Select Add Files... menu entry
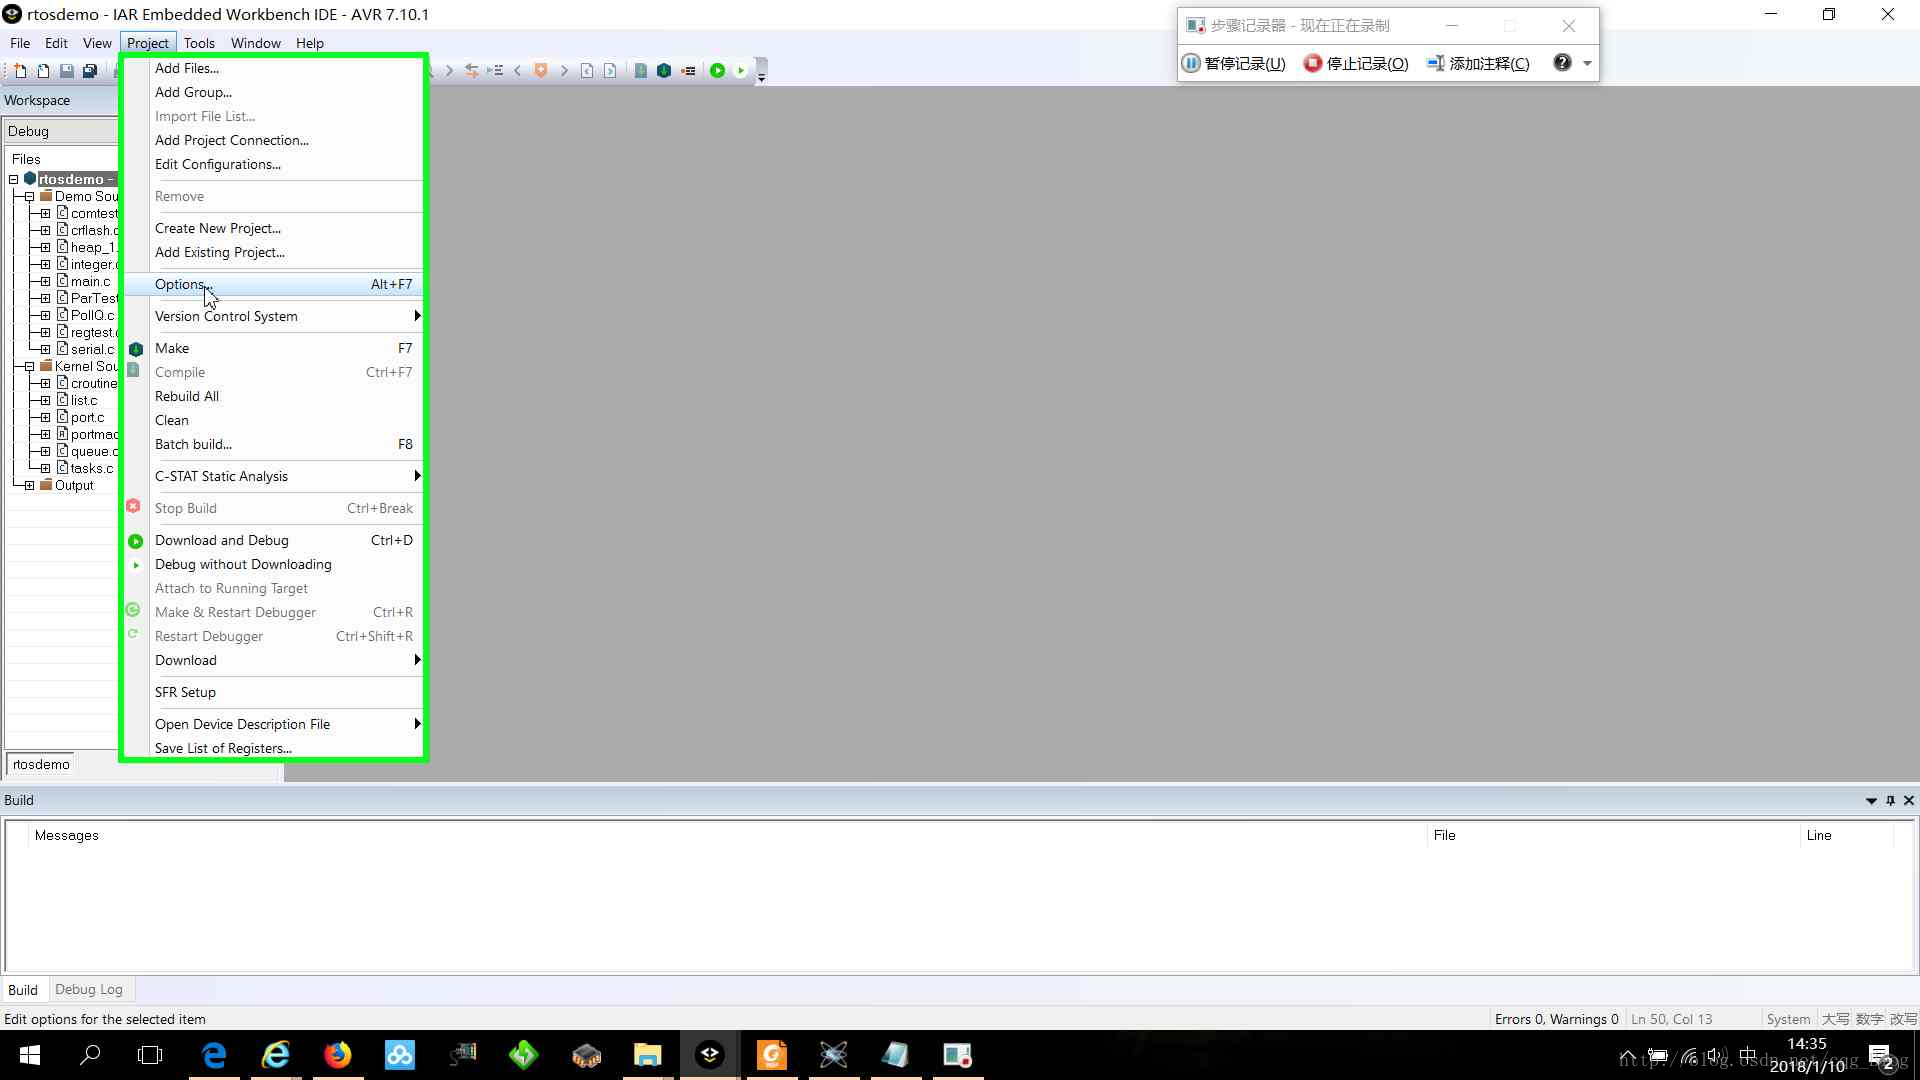This screenshot has width=1920, height=1080. tap(273, 68)
